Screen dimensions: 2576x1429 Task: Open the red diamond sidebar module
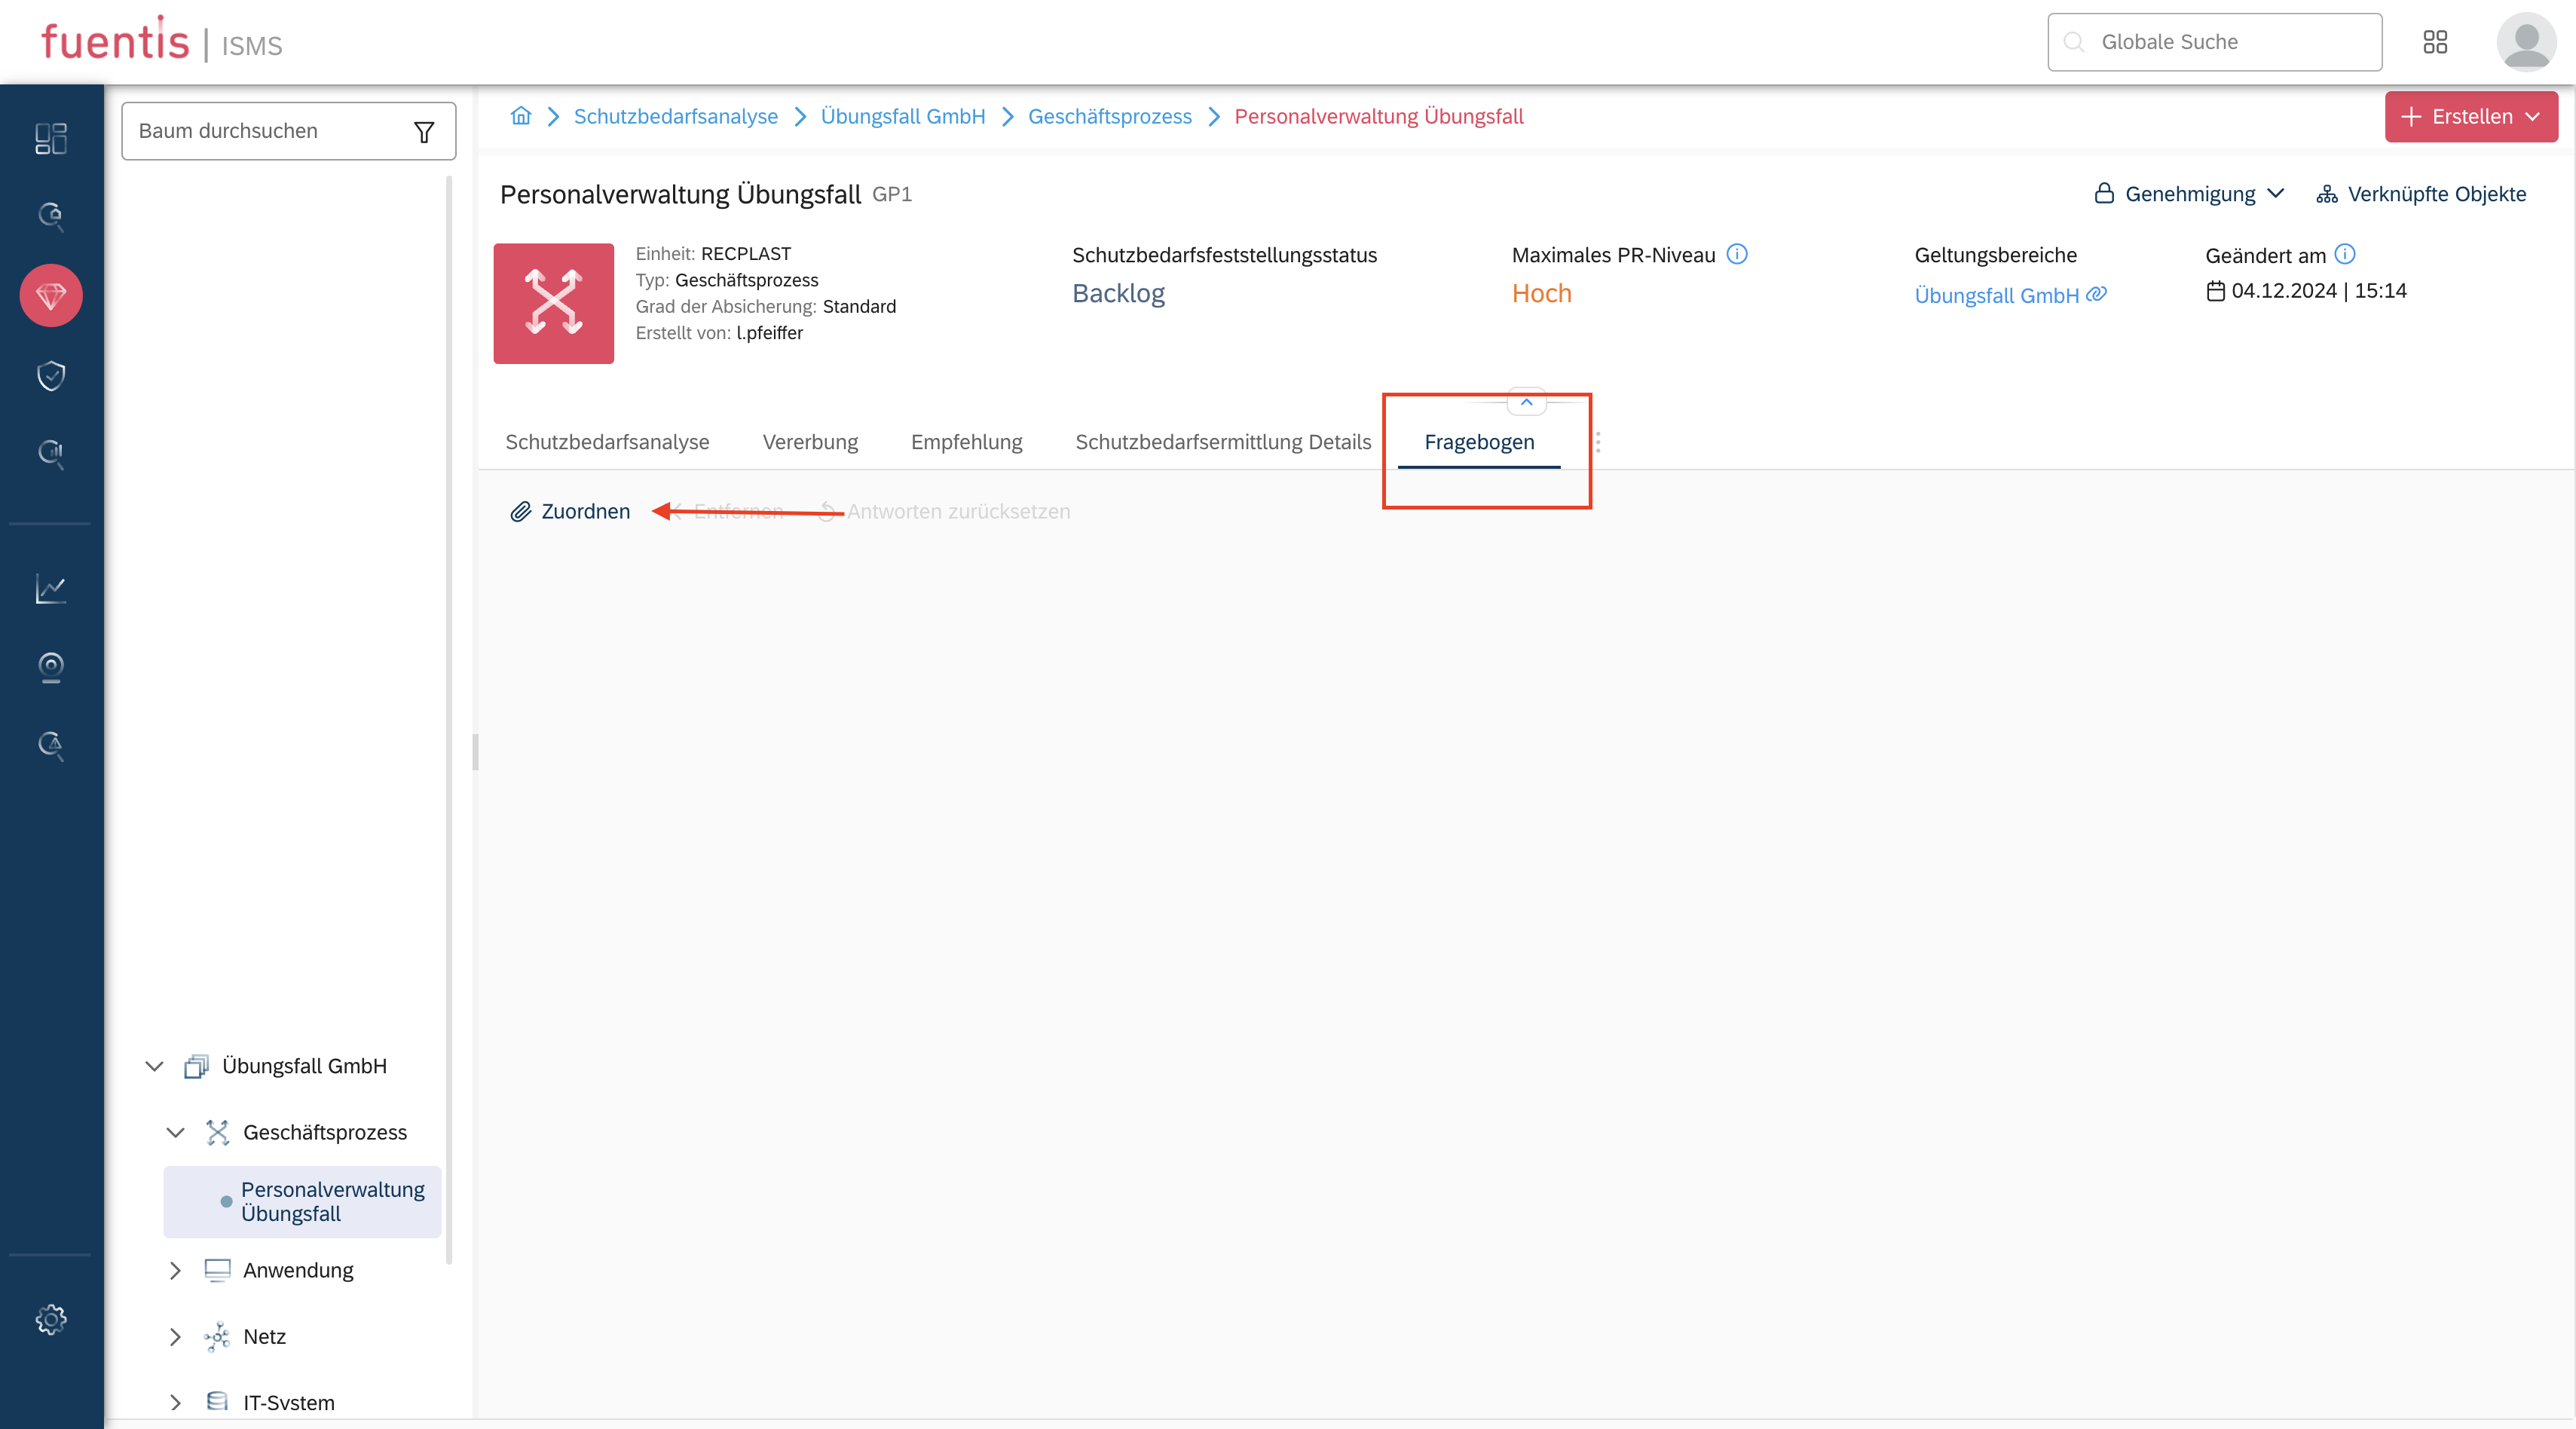pos(50,295)
